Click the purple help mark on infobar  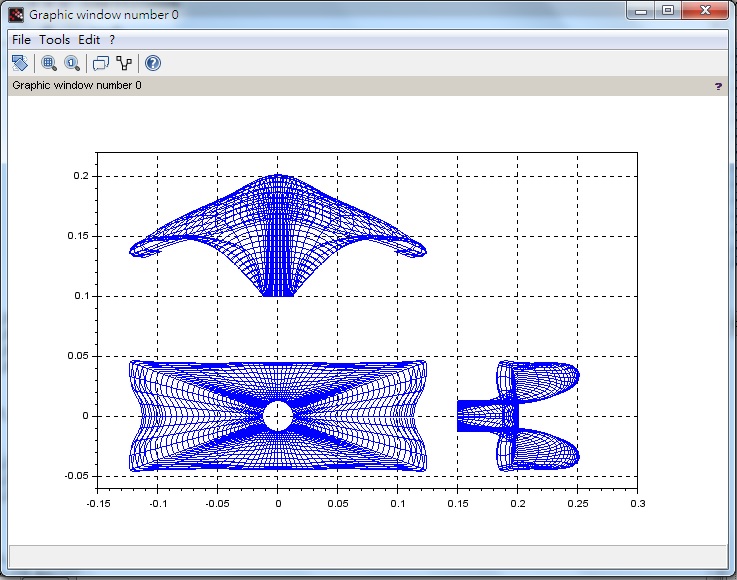pos(718,86)
